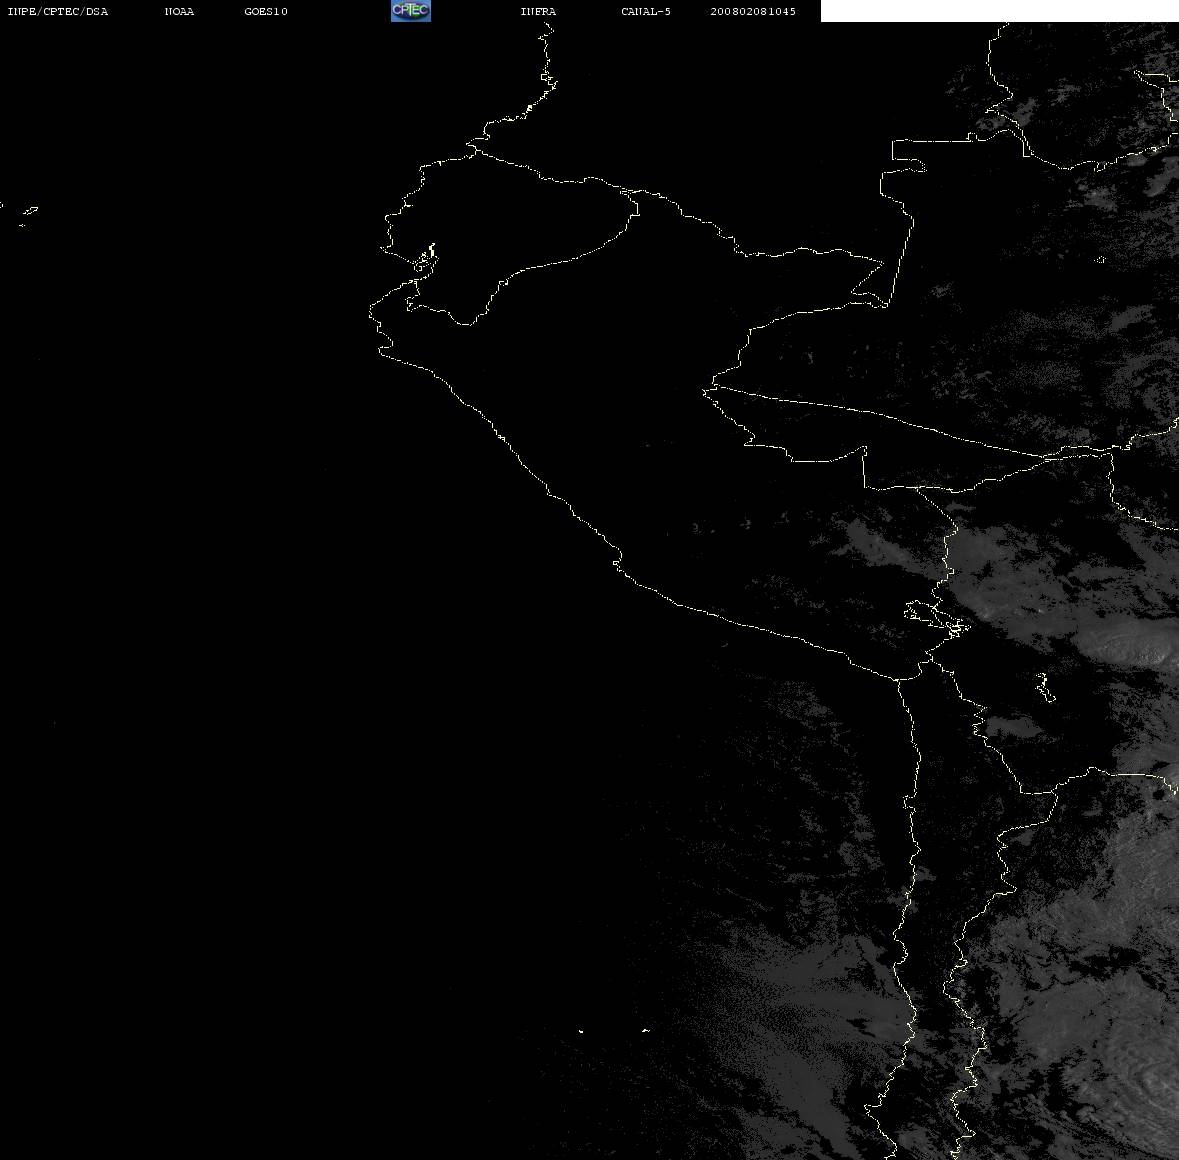The height and width of the screenshot is (1160, 1179).
Task: Click the blank white box at top right
Action: pyautogui.click(x=999, y=11)
